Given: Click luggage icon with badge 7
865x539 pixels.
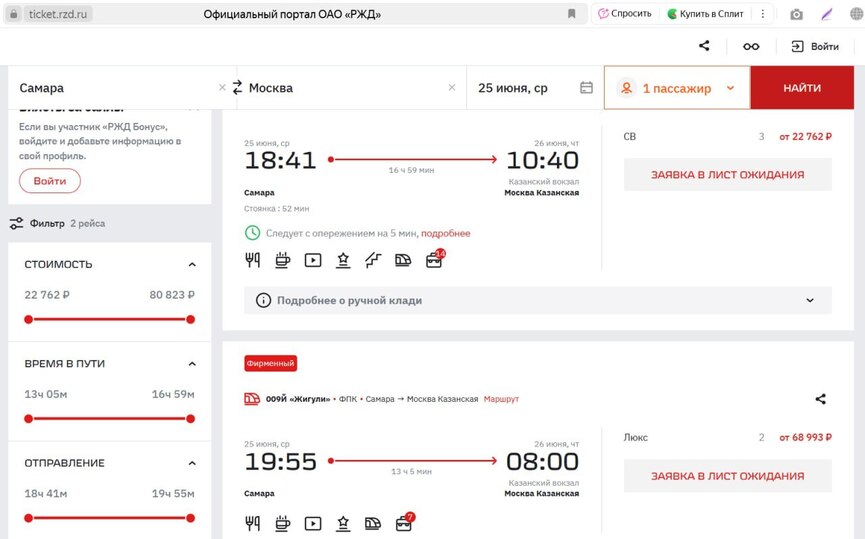Looking at the screenshot, I should click(404, 522).
